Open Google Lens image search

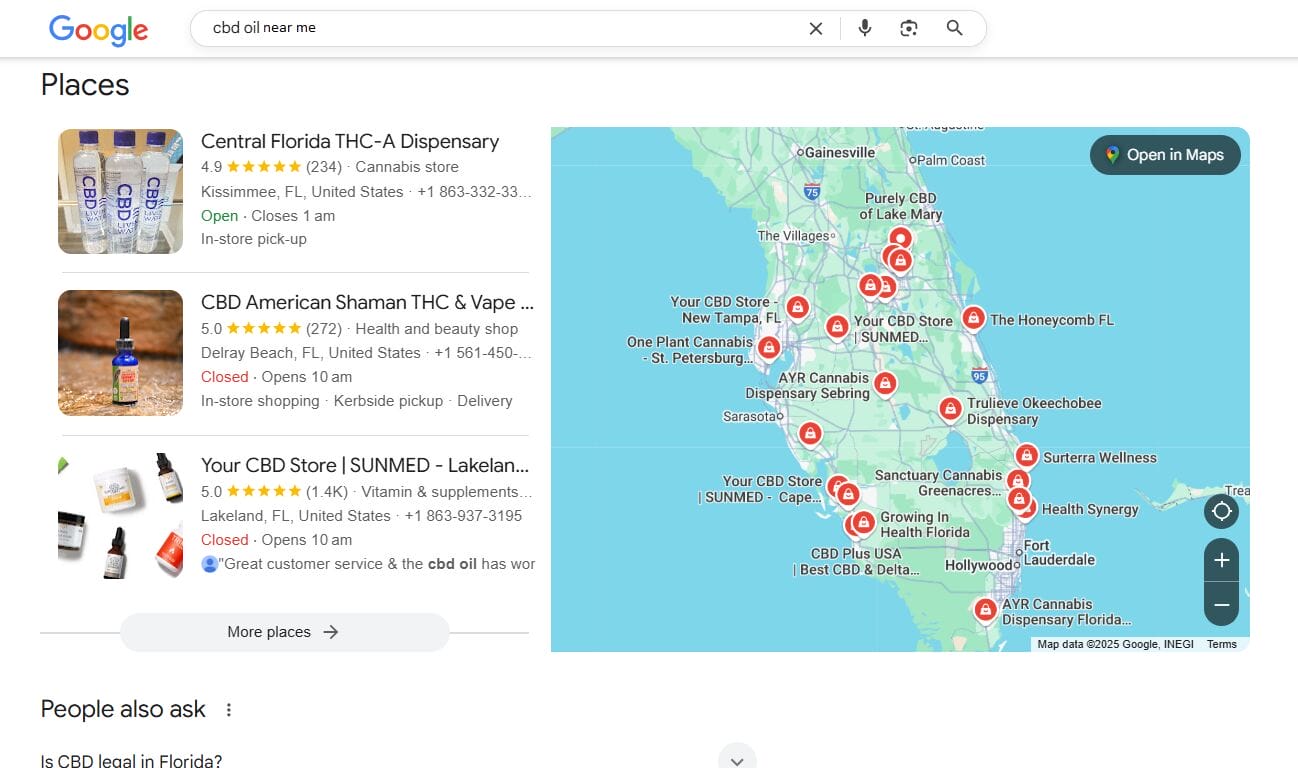pyautogui.click(x=909, y=28)
